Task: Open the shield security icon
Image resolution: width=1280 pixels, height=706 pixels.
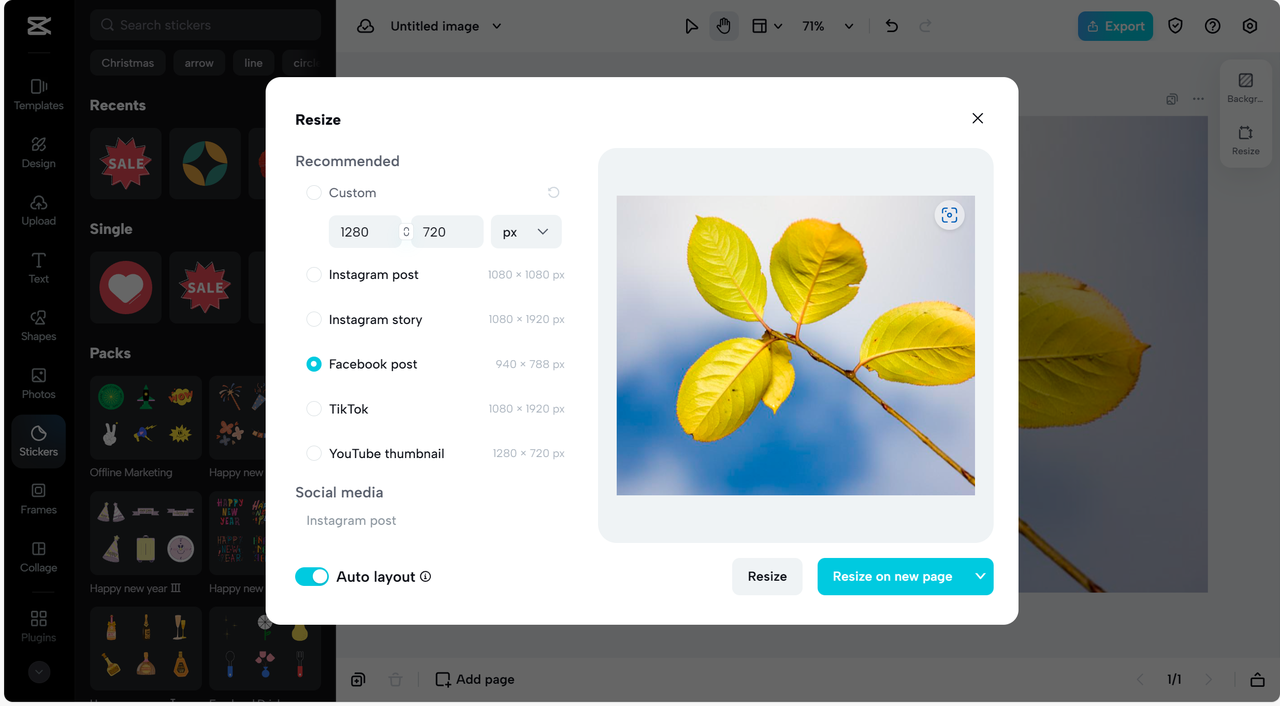Action: click(1176, 26)
